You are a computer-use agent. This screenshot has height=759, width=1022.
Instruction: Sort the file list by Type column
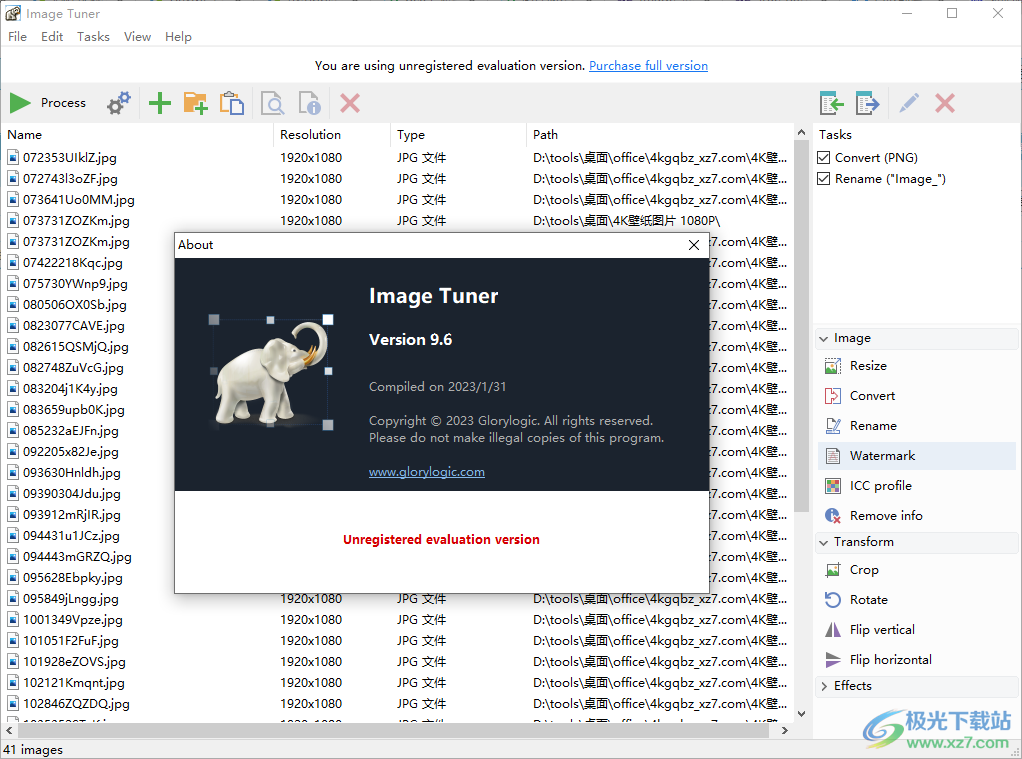(458, 134)
